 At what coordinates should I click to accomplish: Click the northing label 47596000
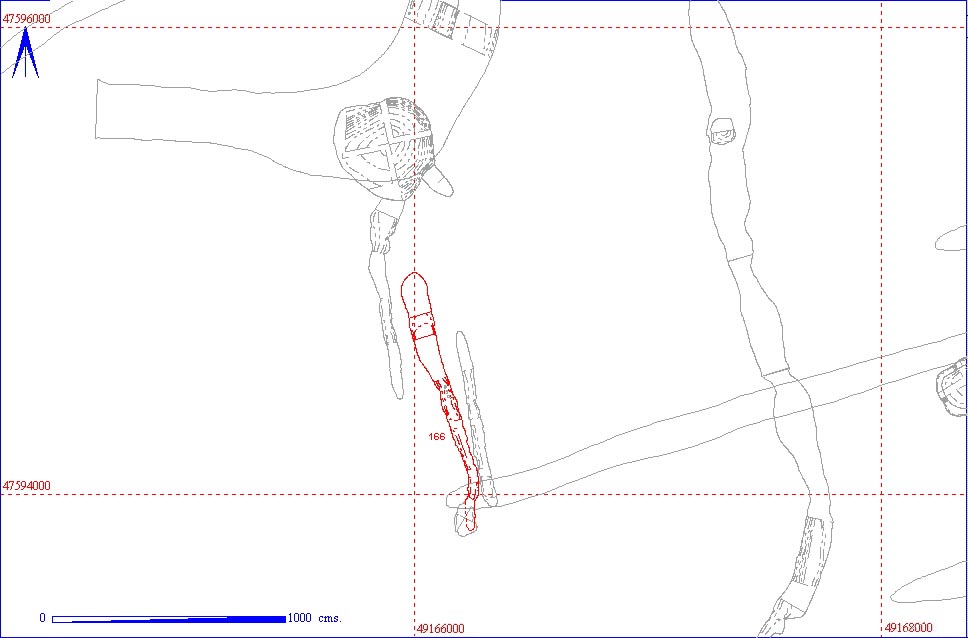coord(27,19)
